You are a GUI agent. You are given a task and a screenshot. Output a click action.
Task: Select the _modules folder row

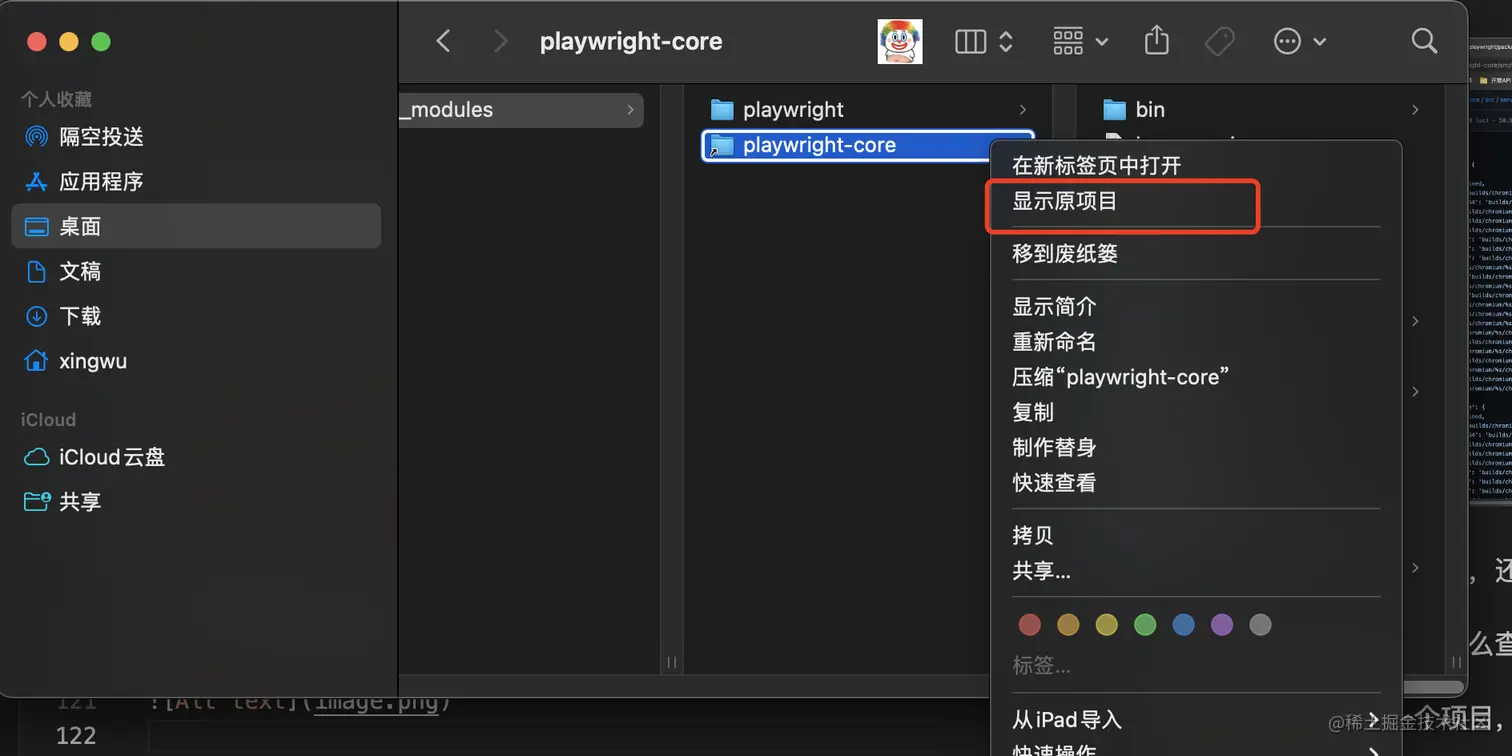pos(521,110)
